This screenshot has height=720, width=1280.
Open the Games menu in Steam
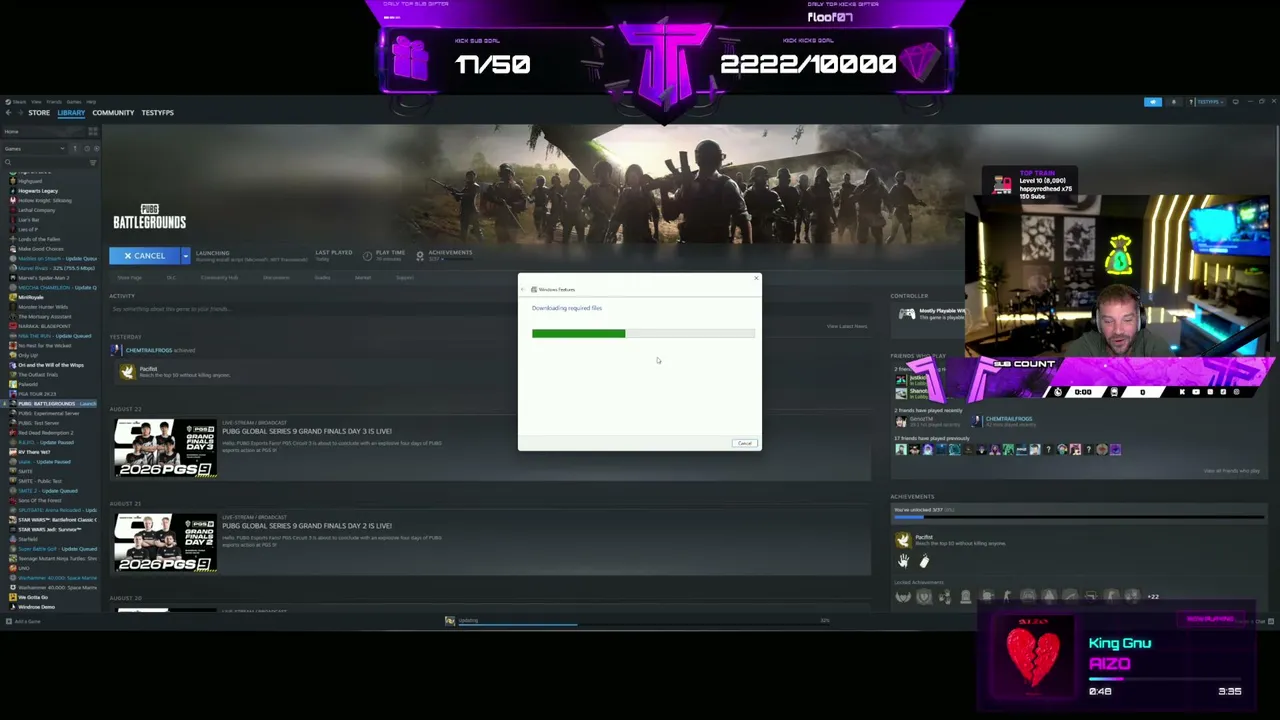tap(74, 102)
